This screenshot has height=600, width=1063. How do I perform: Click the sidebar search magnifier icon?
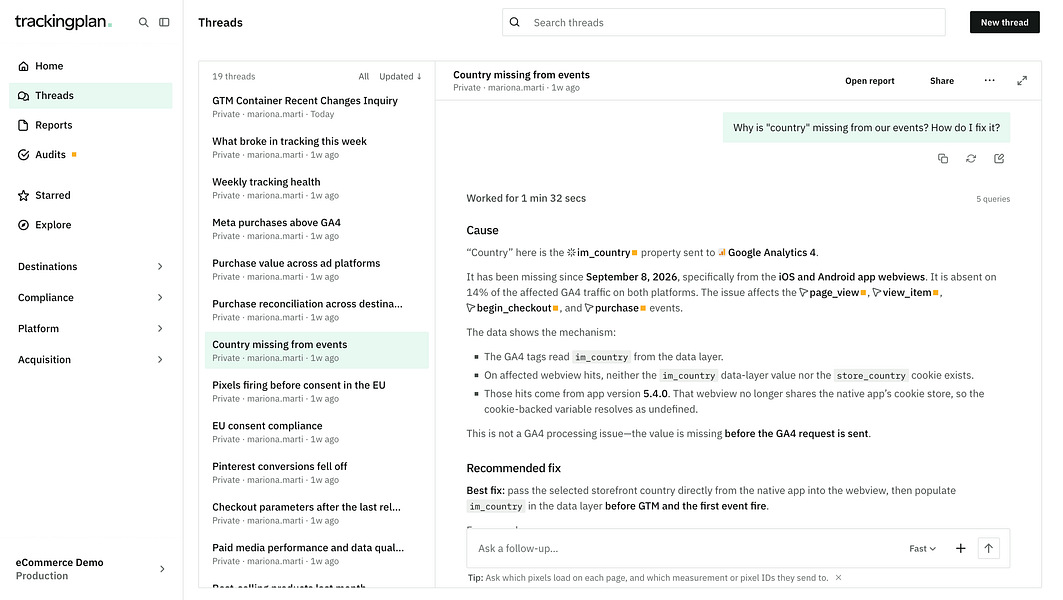pyautogui.click(x=143, y=22)
